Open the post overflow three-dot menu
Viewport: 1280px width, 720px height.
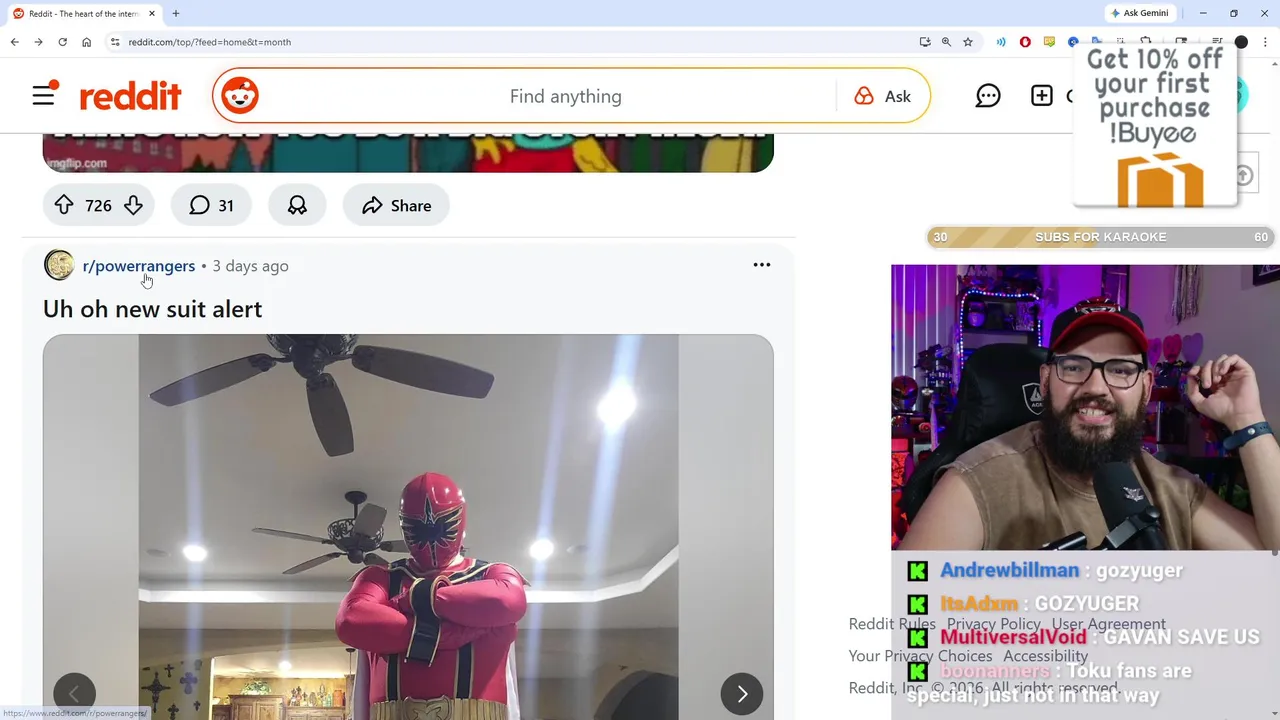click(x=762, y=265)
